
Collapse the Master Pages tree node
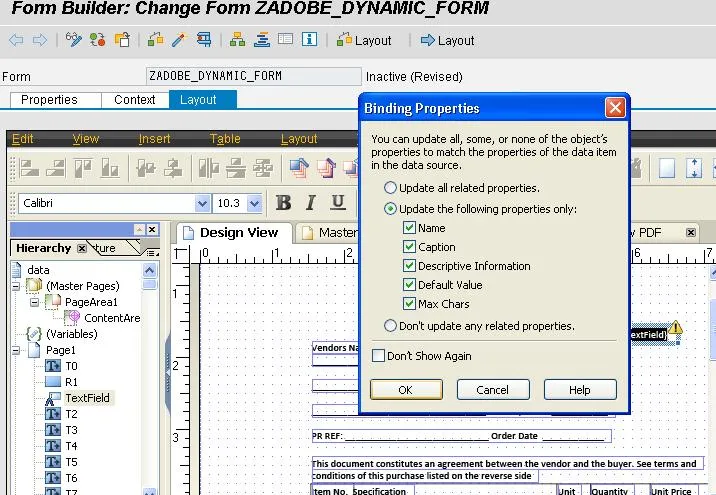pos(17,286)
